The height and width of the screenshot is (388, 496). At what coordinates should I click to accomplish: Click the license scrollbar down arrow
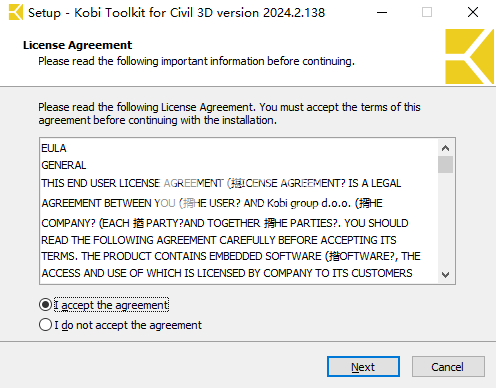pyautogui.click(x=445, y=275)
